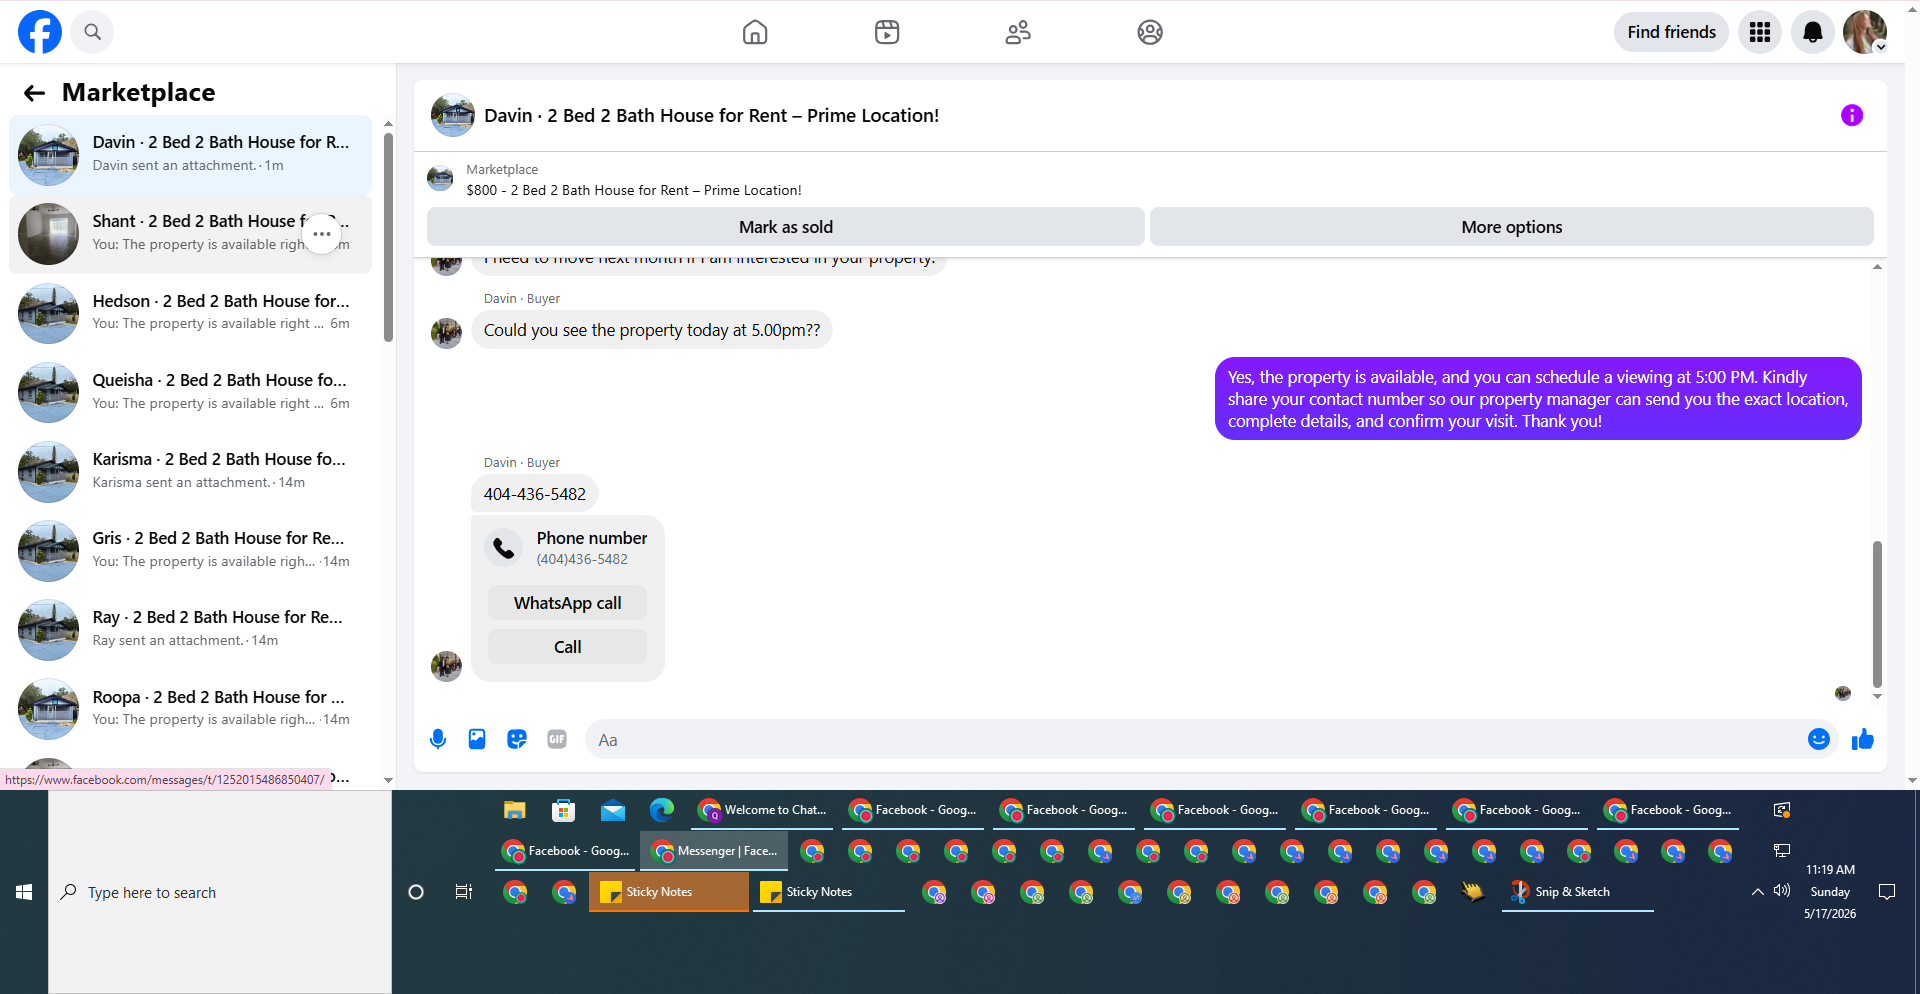Click the Windows taskbar search box
1920x994 pixels.
pos(220,892)
